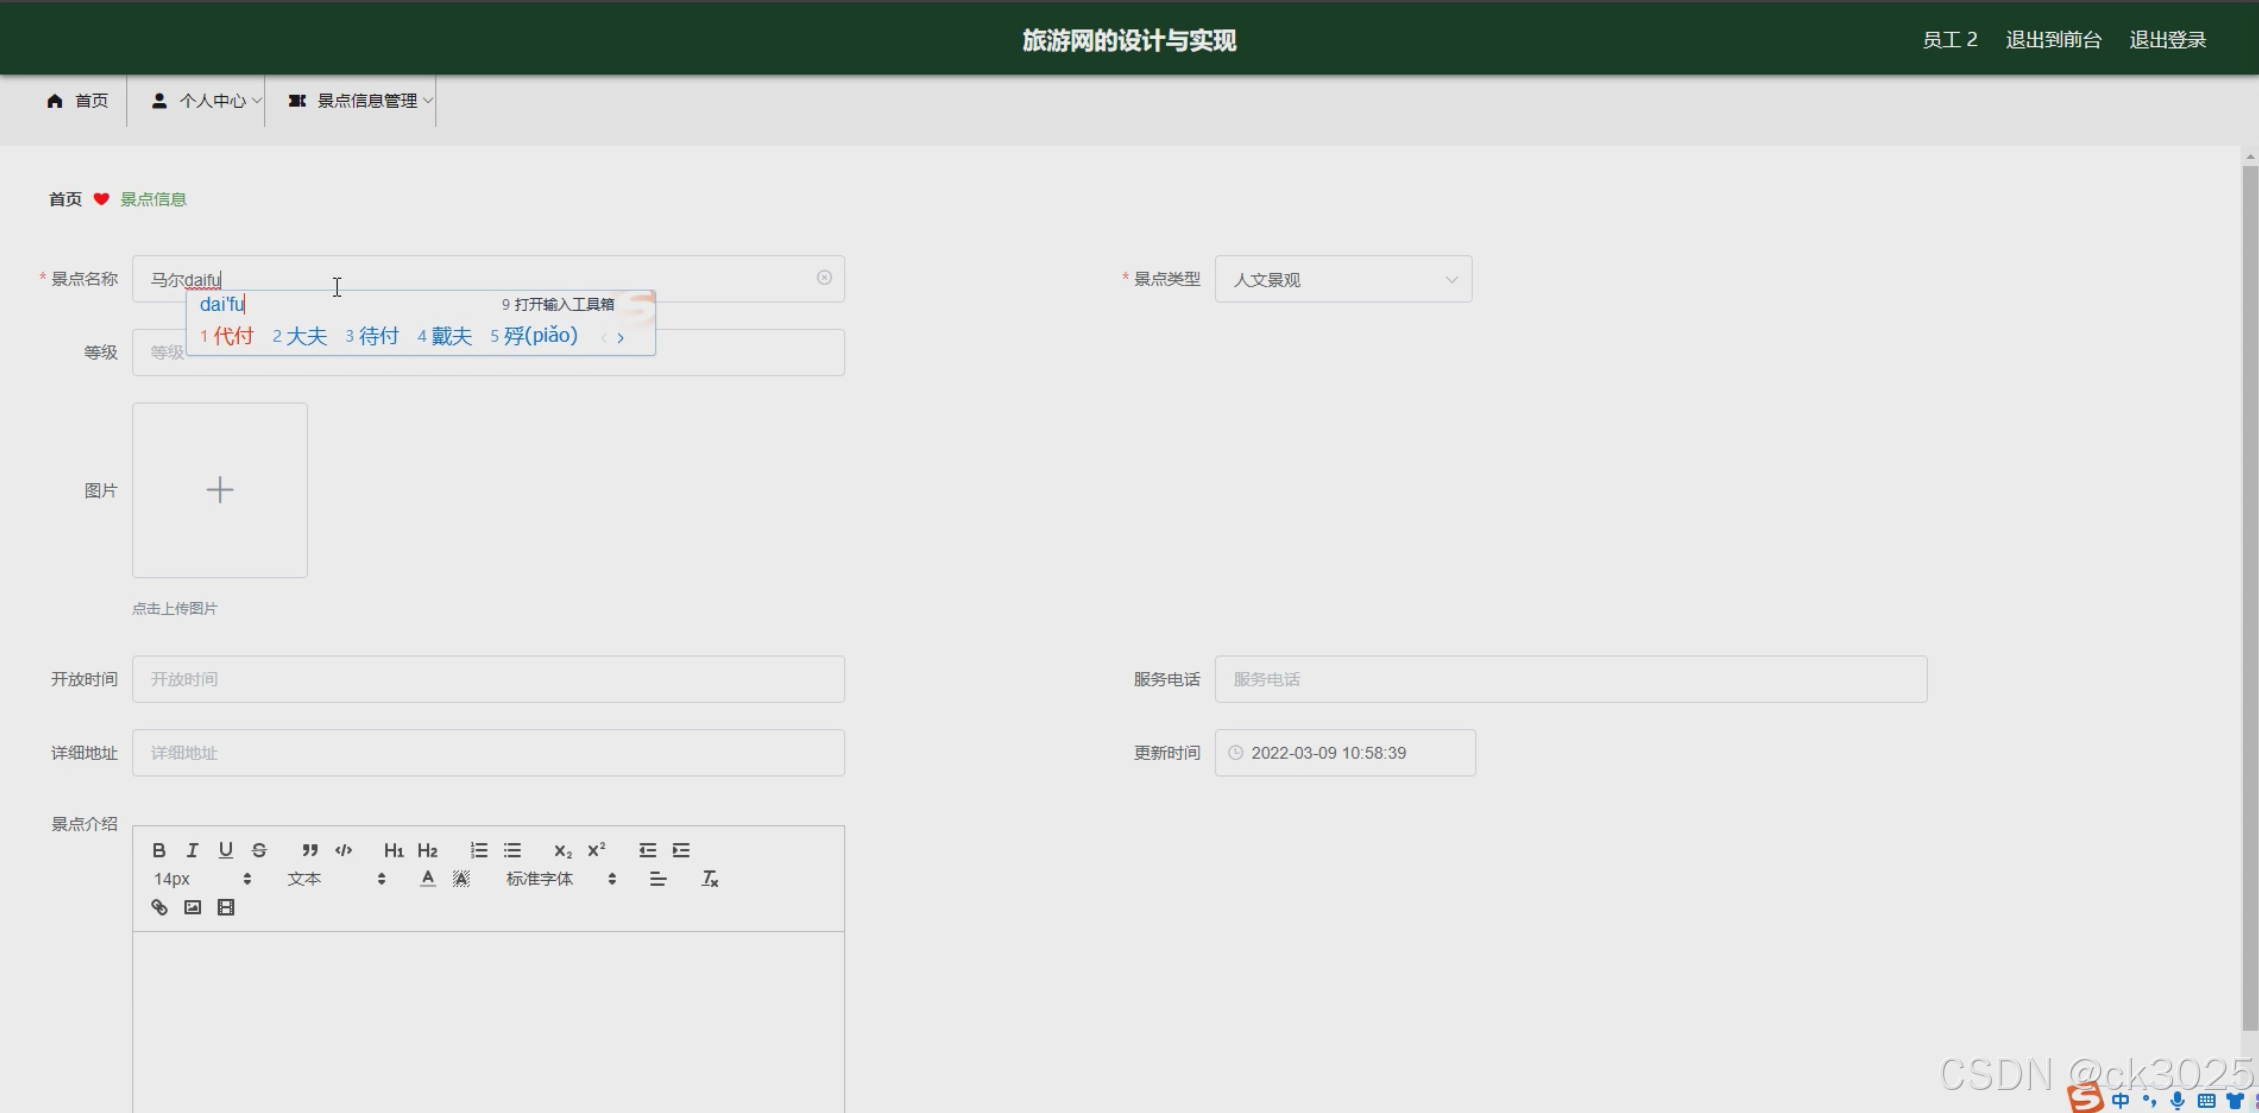The width and height of the screenshot is (2259, 1113).
Task: Toggle strikethrough formatting in editor
Action: tap(259, 850)
